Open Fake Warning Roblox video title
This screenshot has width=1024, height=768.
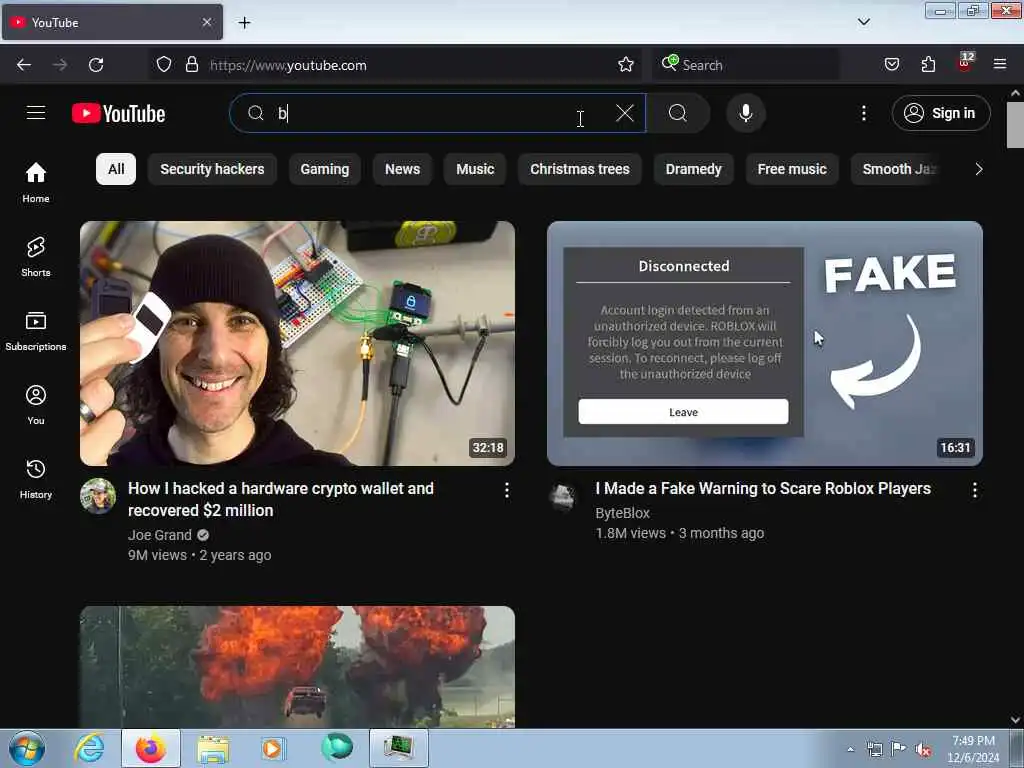(x=763, y=488)
